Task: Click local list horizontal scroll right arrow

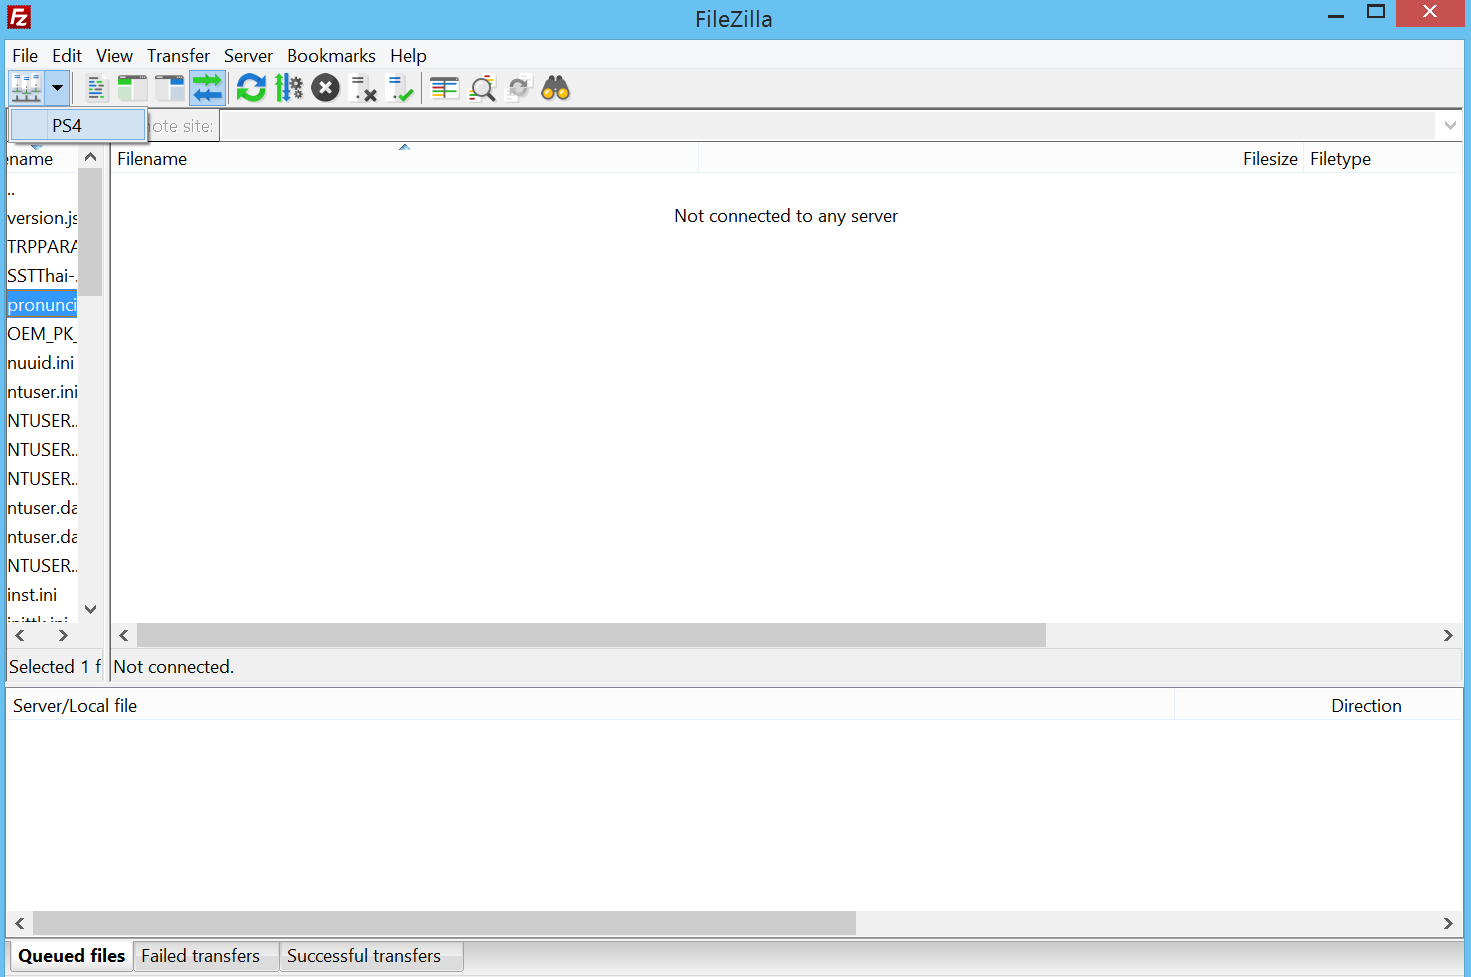Action: 63,635
